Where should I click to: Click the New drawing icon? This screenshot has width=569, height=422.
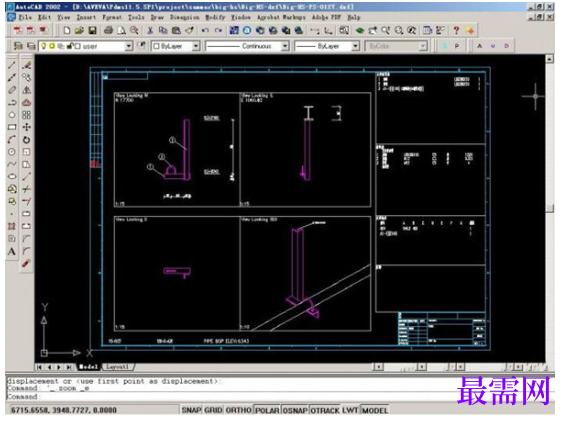(x=66, y=30)
